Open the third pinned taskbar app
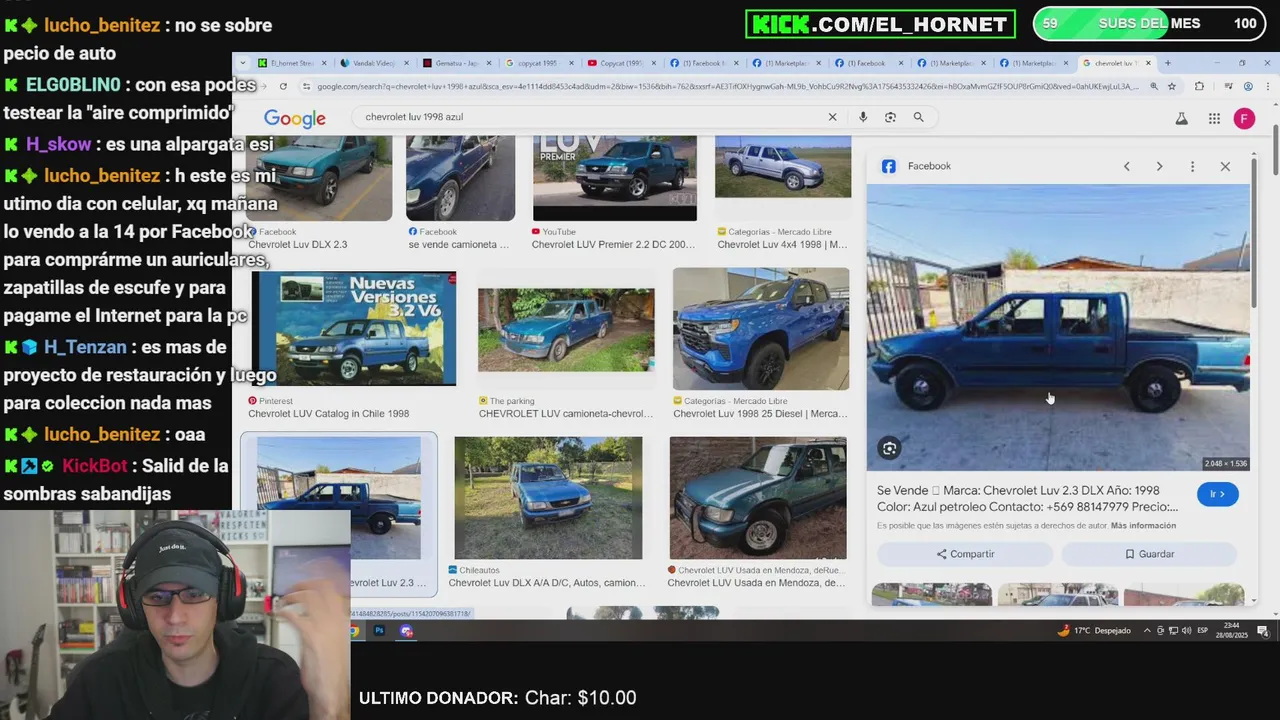The image size is (1280, 720). pyautogui.click(x=406, y=631)
